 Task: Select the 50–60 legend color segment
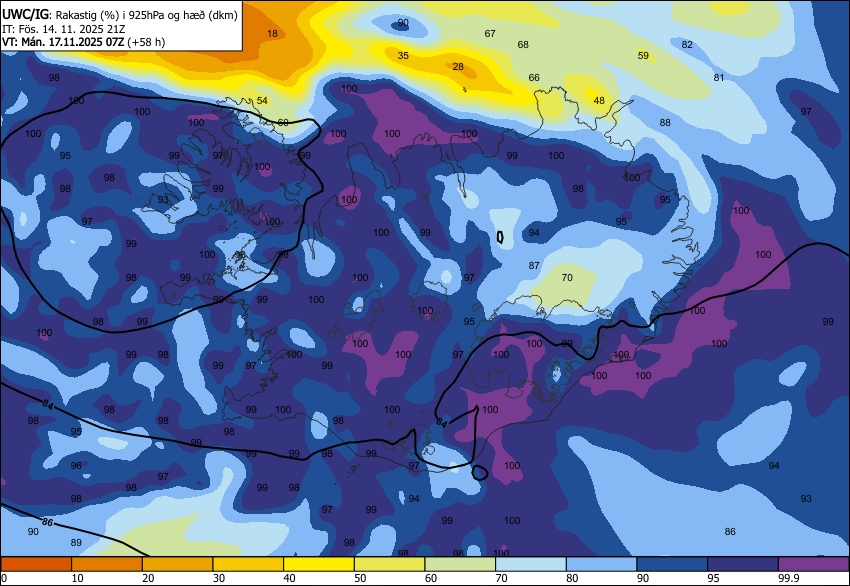[x=390, y=564]
